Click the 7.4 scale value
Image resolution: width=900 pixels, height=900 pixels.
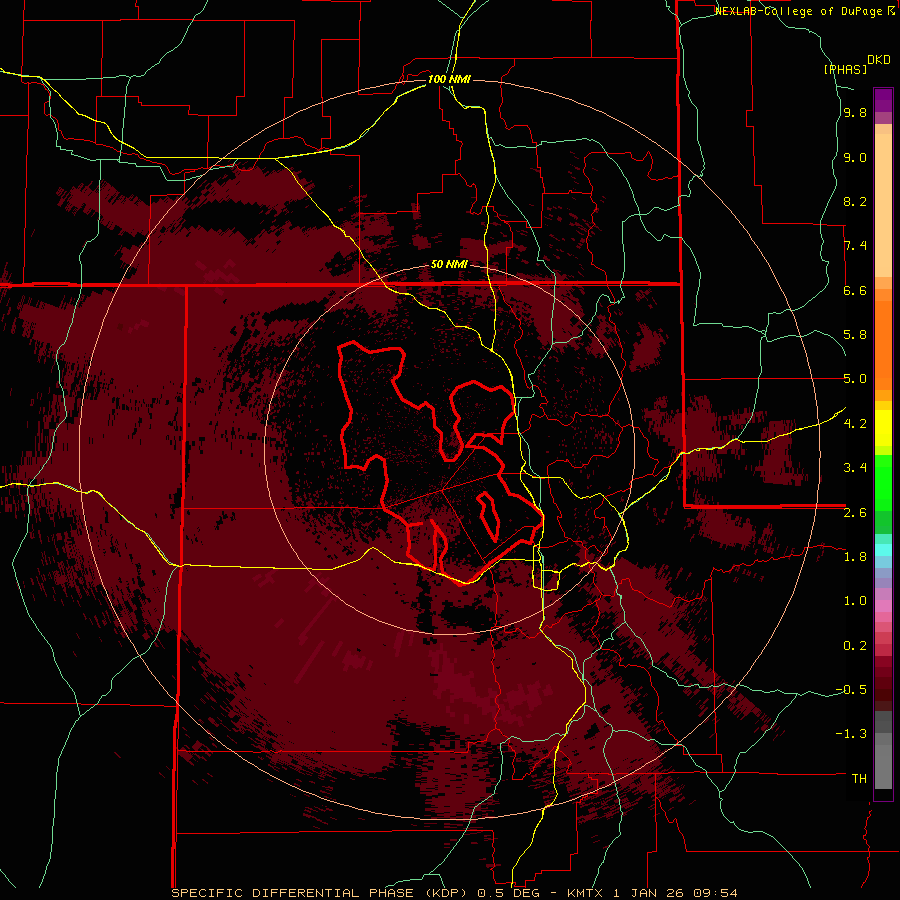[855, 246]
